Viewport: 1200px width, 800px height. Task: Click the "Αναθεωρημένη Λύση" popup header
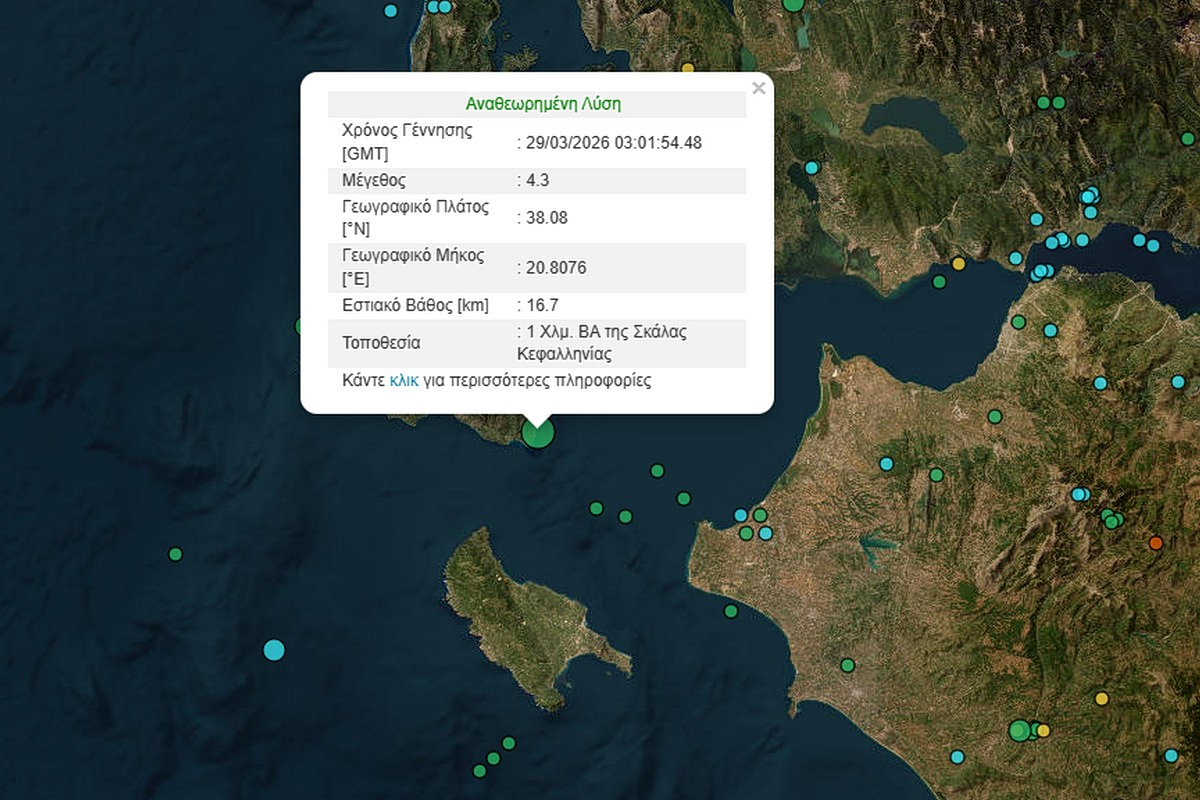(x=537, y=104)
